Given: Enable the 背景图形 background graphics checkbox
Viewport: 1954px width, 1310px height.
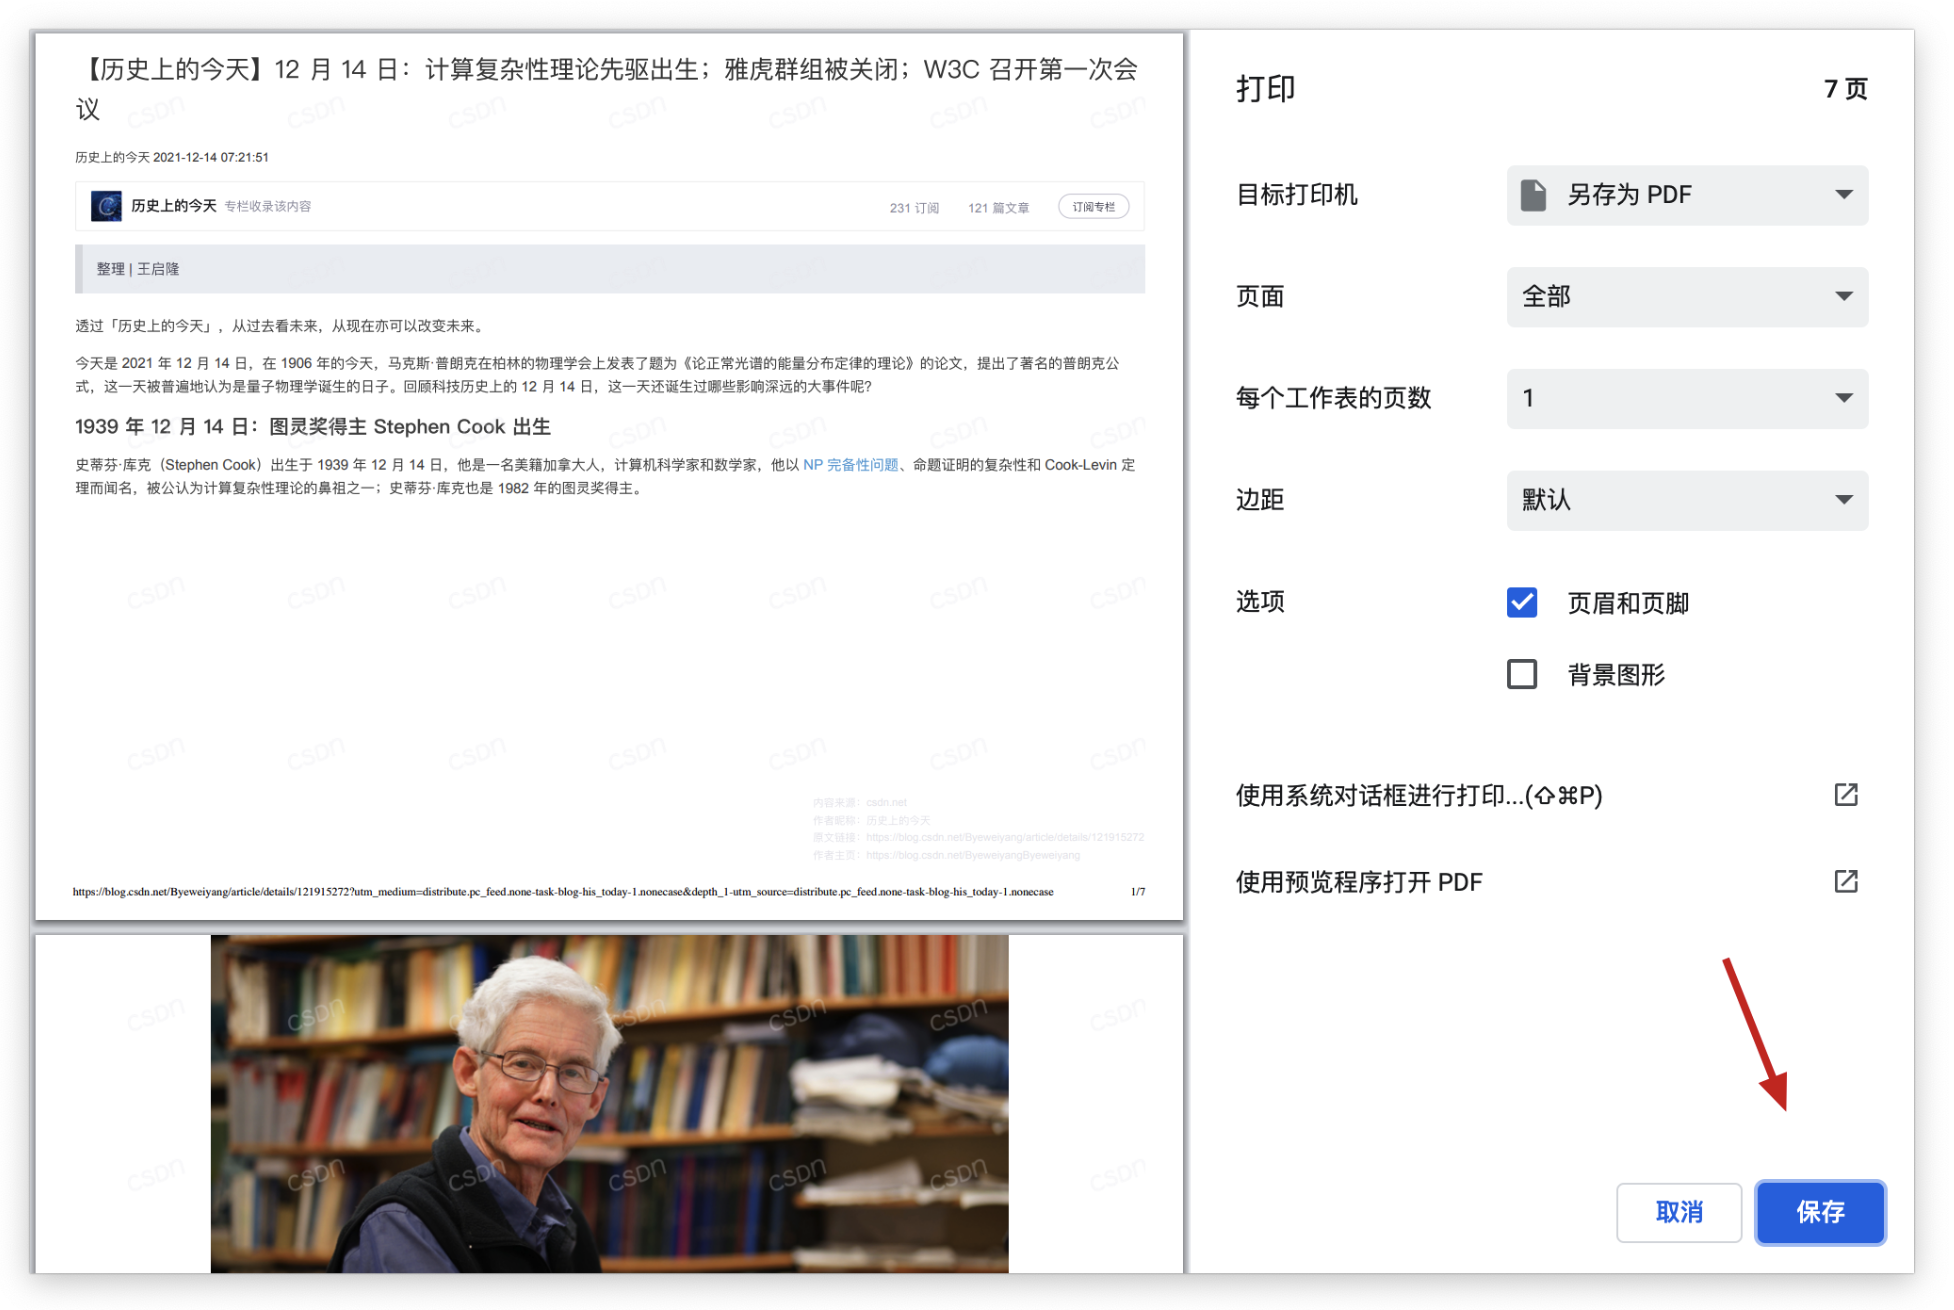Looking at the screenshot, I should click(1521, 674).
